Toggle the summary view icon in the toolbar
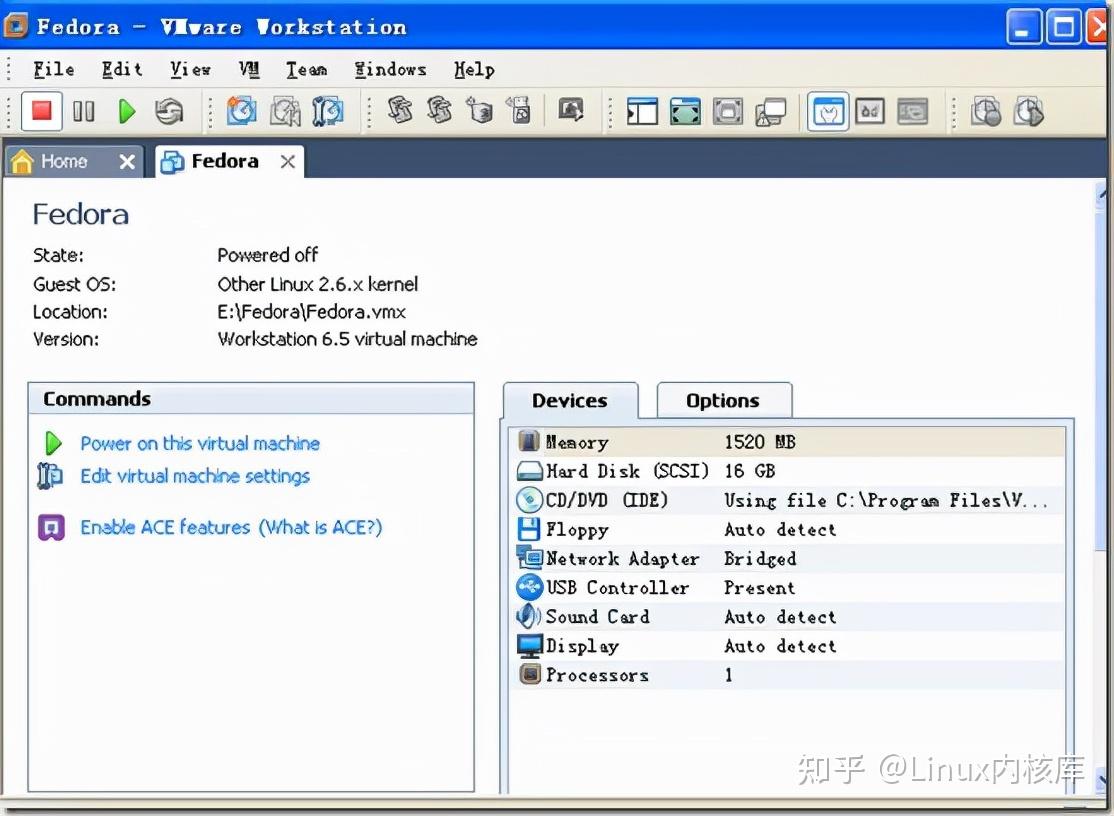1114x816 pixels. pyautogui.click(x=827, y=111)
